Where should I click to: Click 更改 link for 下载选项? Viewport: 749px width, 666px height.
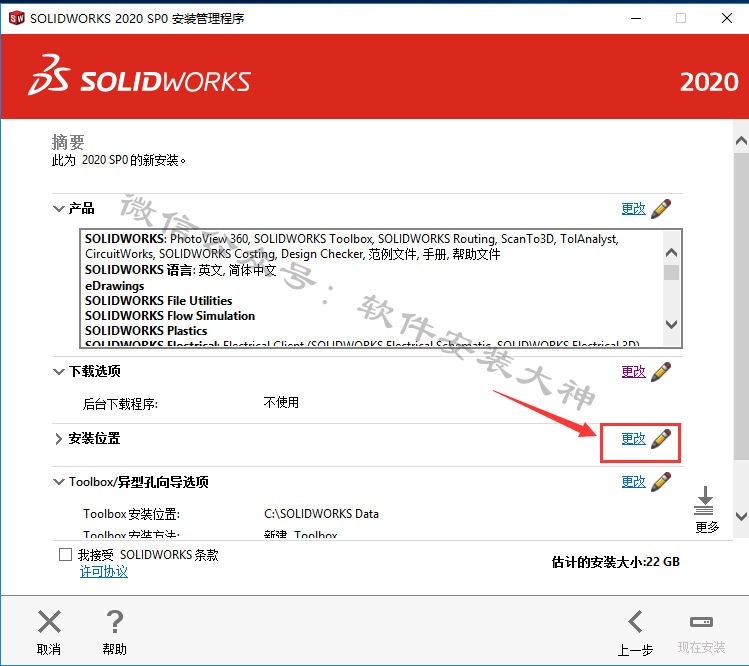pyautogui.click(x=633, y=372)
